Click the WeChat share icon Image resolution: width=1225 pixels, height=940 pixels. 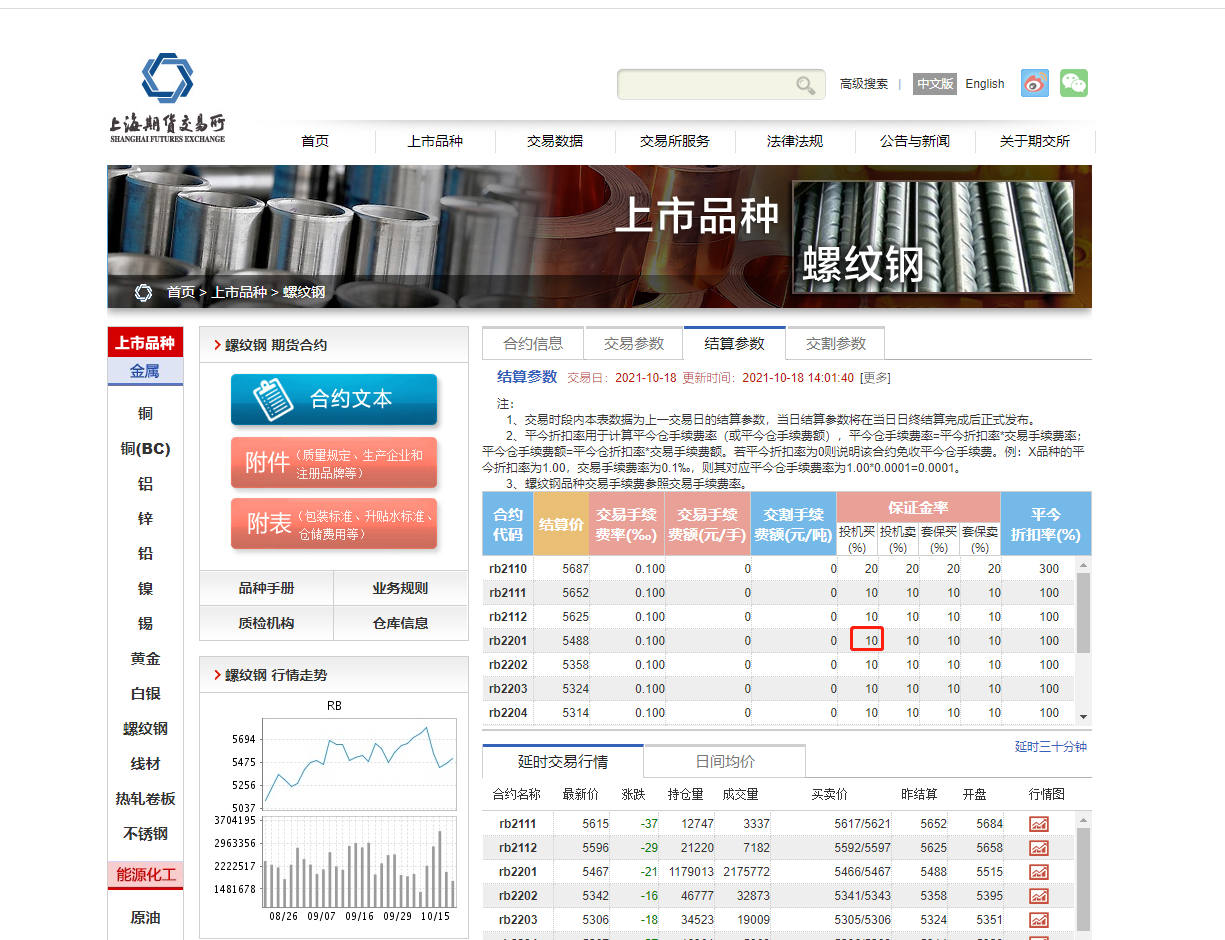[1073, 84]
